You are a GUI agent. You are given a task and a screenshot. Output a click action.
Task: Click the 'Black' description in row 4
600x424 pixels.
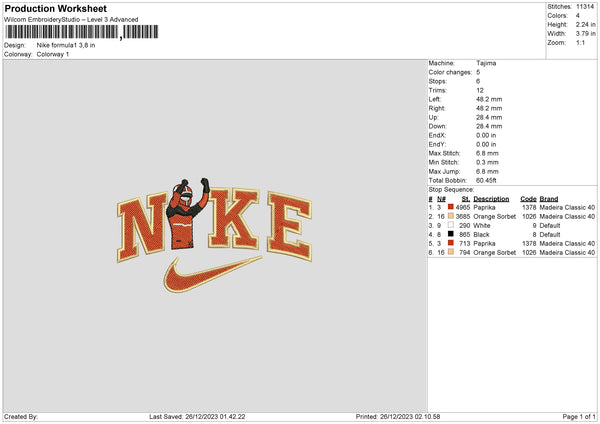click(481, 235)
